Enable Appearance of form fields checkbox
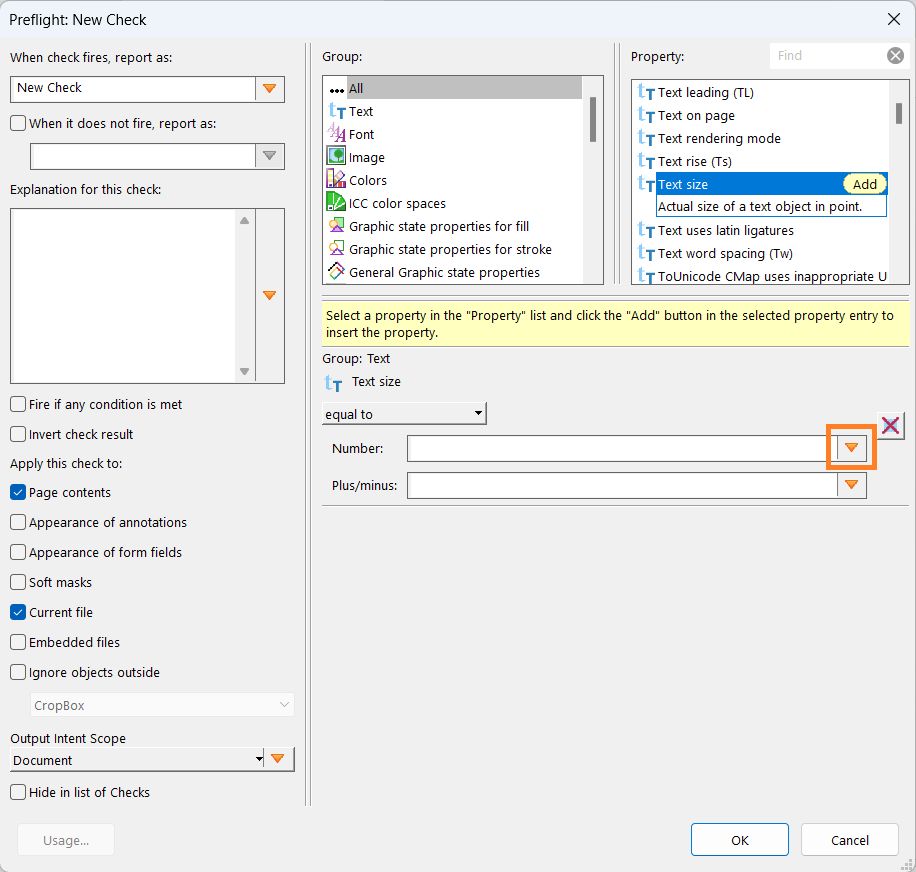This screenshot has height=872, width=916. [18, 552]
